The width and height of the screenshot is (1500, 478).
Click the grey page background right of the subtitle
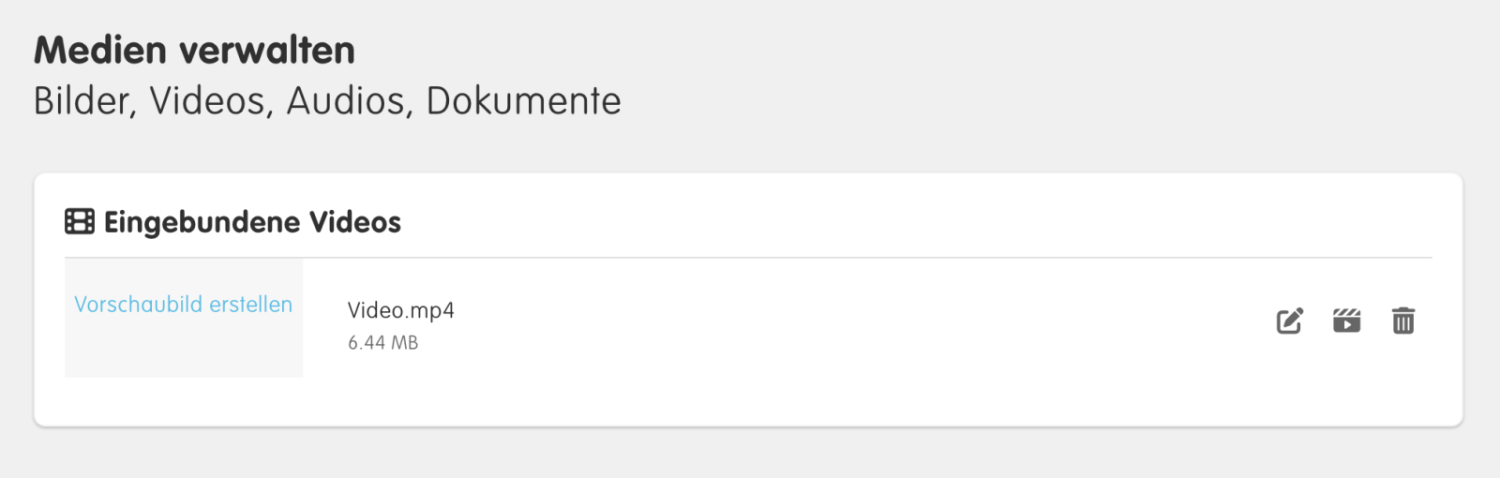coord(1050,102)
